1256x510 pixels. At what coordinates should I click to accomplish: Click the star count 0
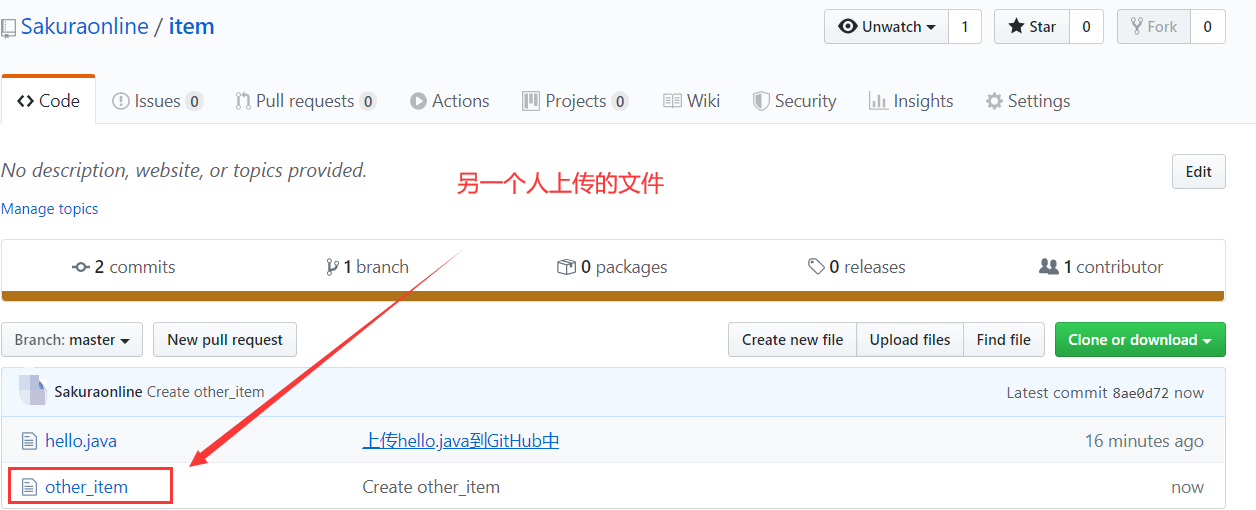1086,27
